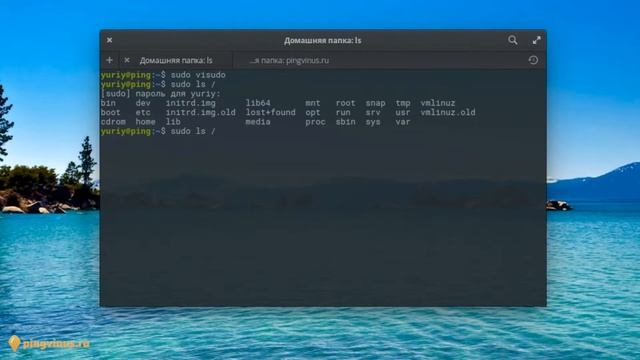Image resolution: width=640 pixels, height=360 pixels.
Task: Click 'var' directory name in output
Action: pyautogui.click(x=402, y=122)
